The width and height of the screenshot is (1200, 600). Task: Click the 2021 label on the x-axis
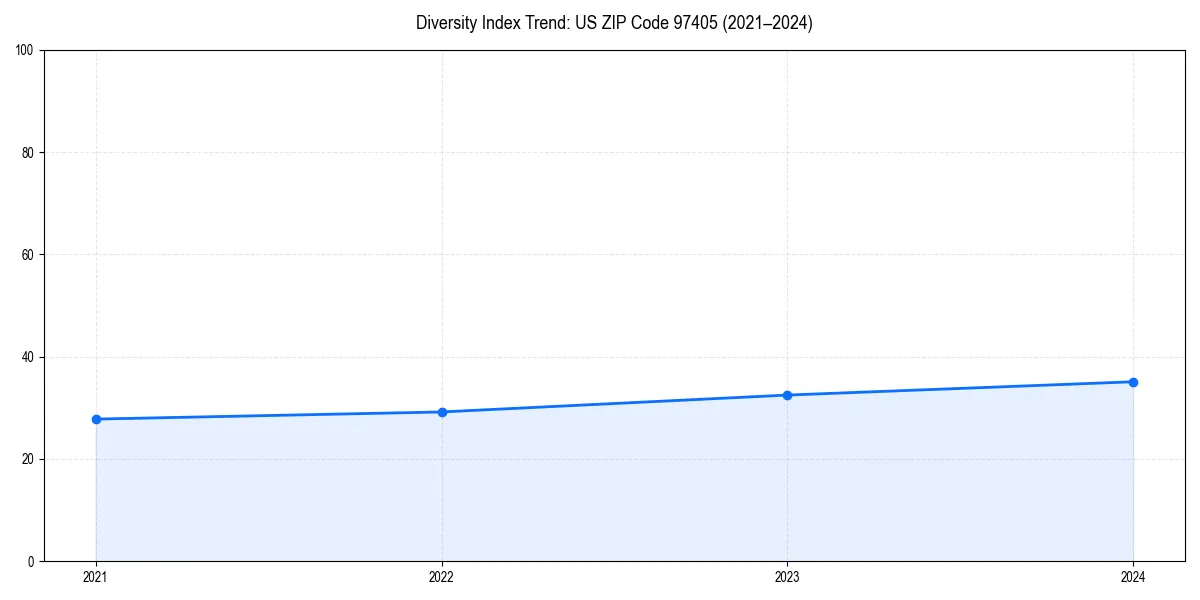pyautogui.click(x=95, y=576)
